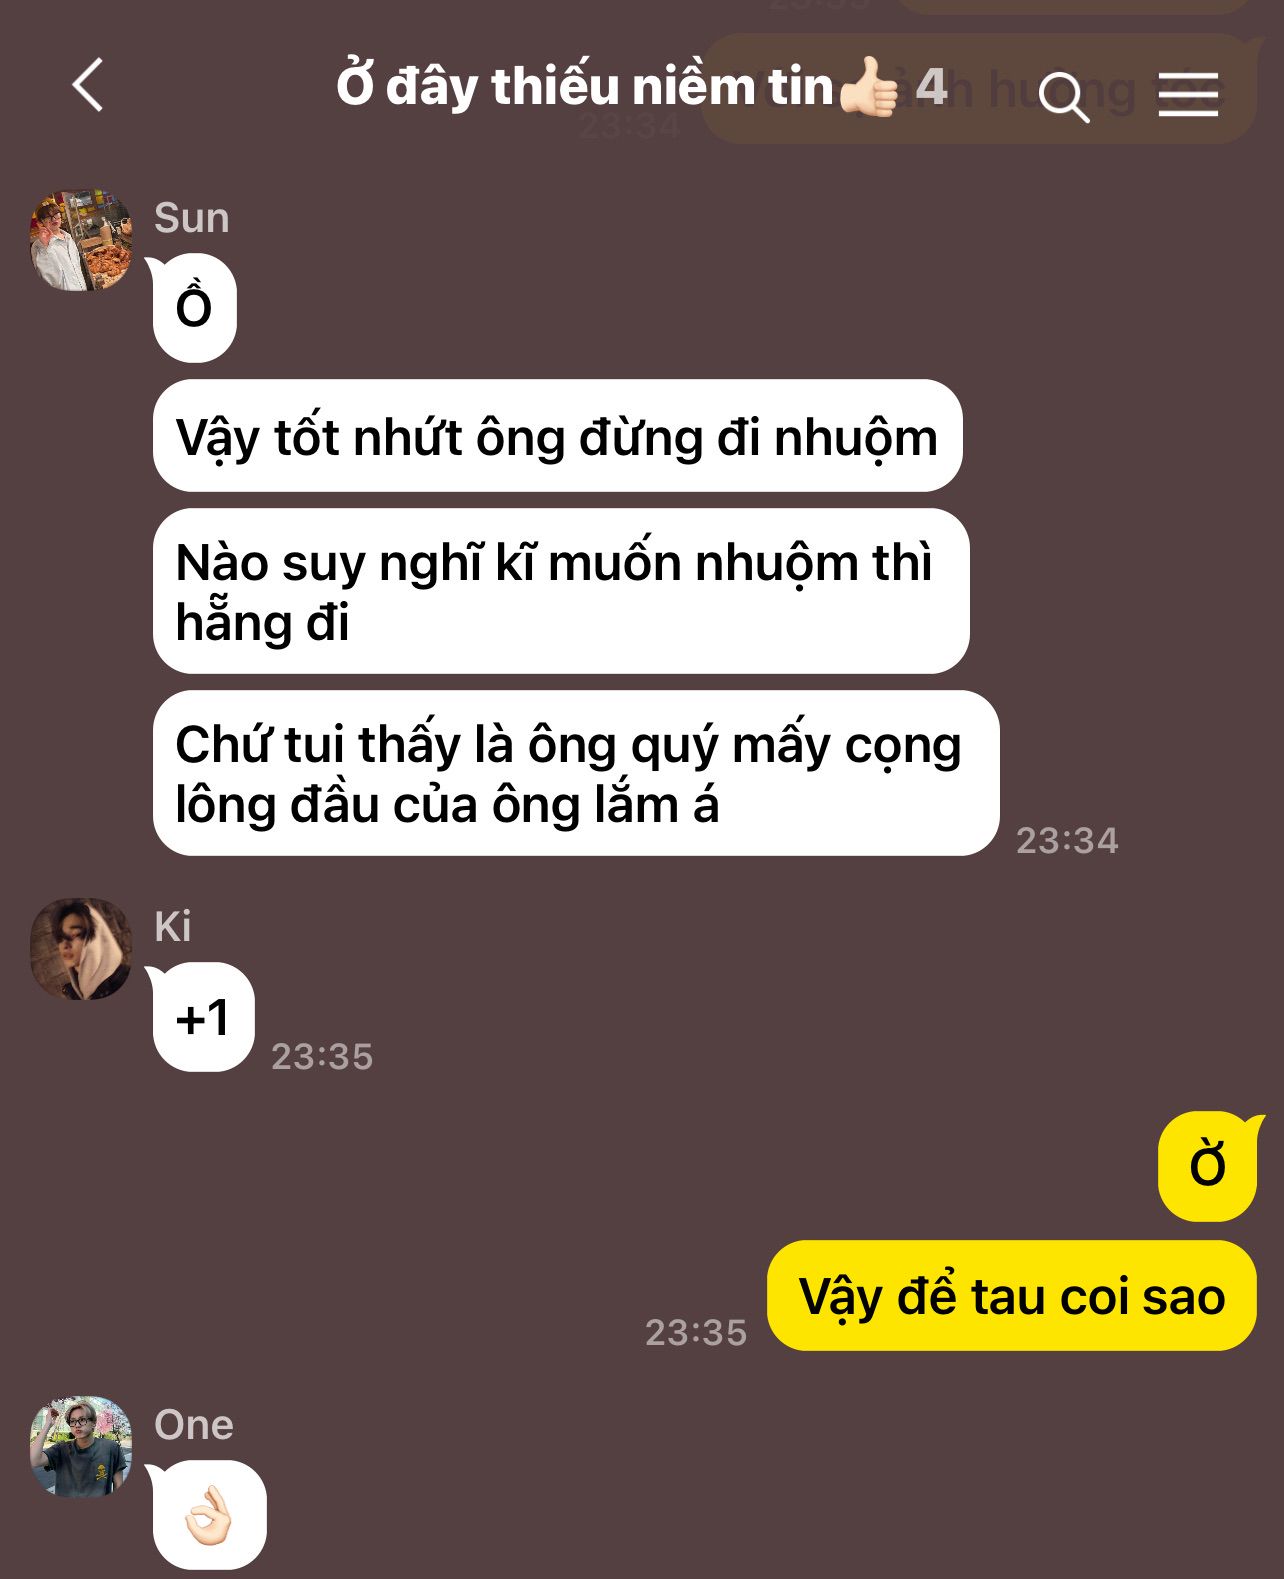Tap the sender name Ki
The height and width of the screenshot is (1579, 1284).
point(172,926)
